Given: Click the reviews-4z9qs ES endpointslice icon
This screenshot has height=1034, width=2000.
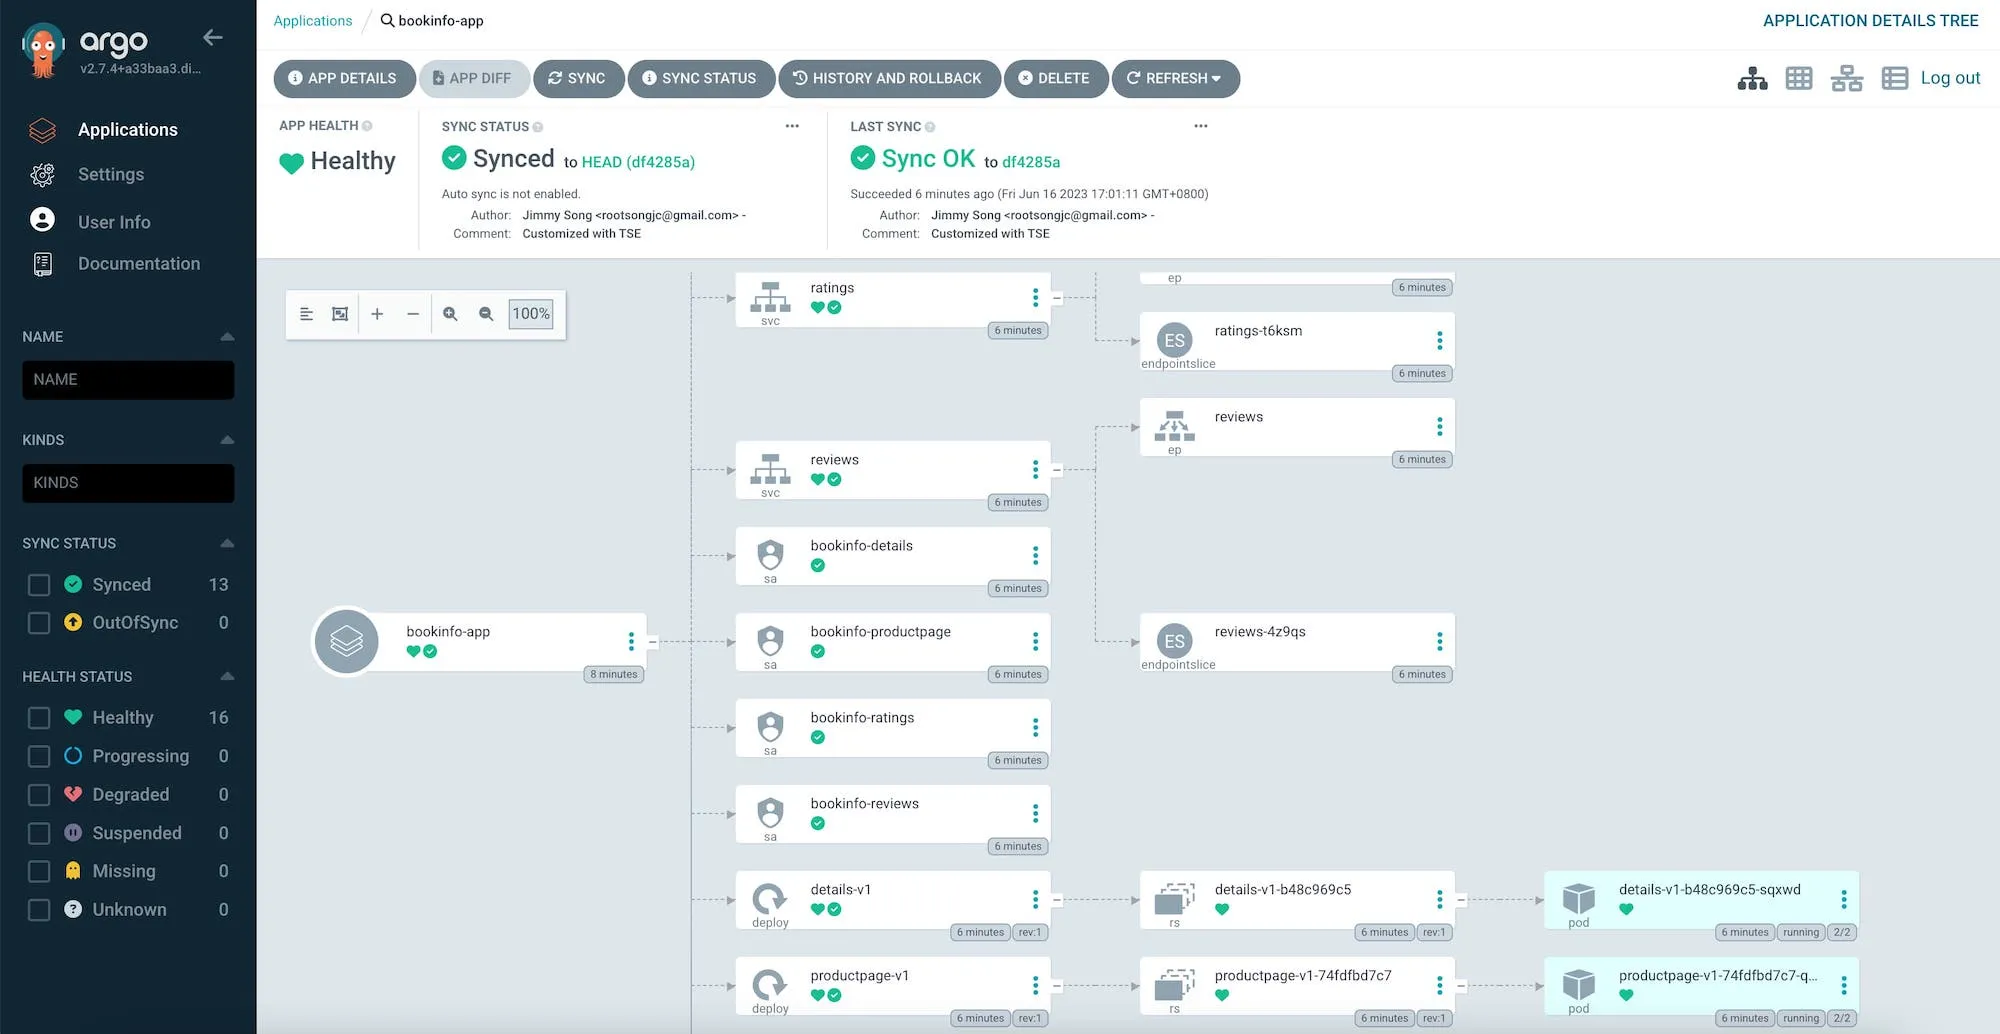Looking at the screenshot, I should [1174, 642].
